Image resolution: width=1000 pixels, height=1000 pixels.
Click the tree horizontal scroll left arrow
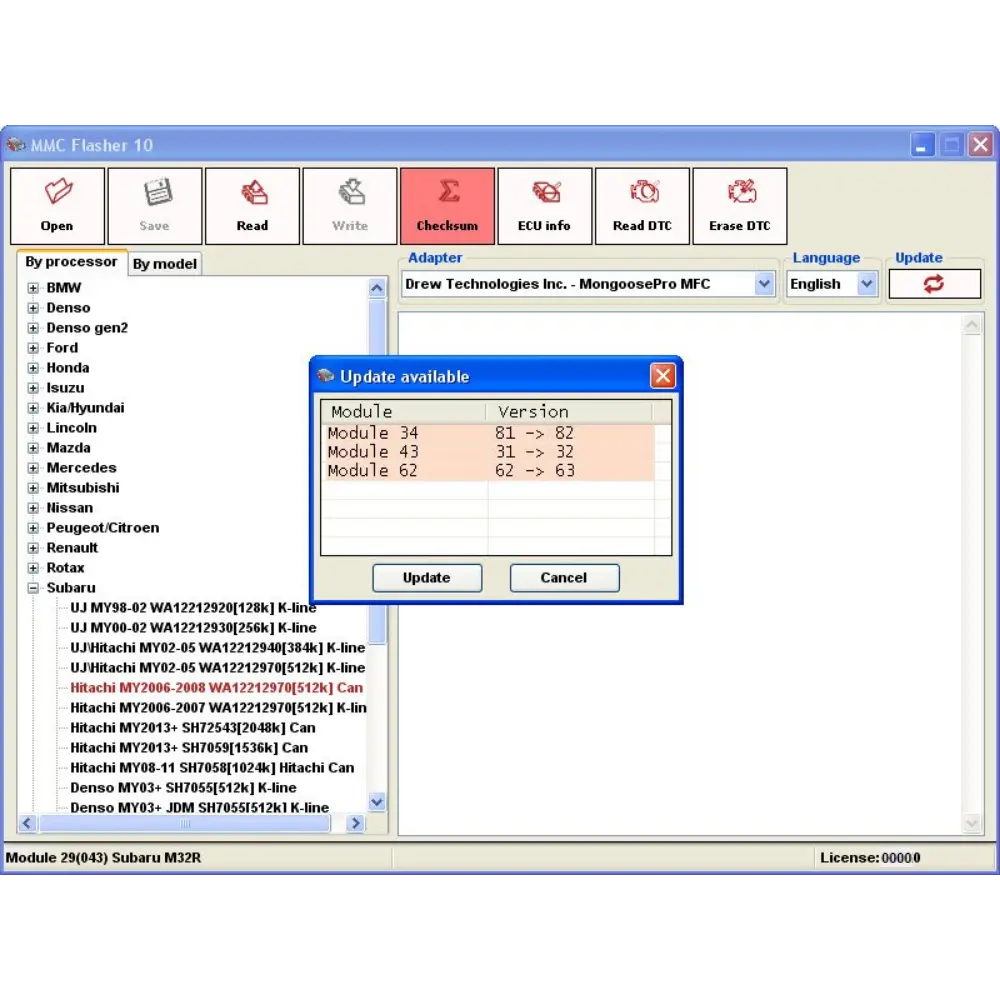coord(27,823)
